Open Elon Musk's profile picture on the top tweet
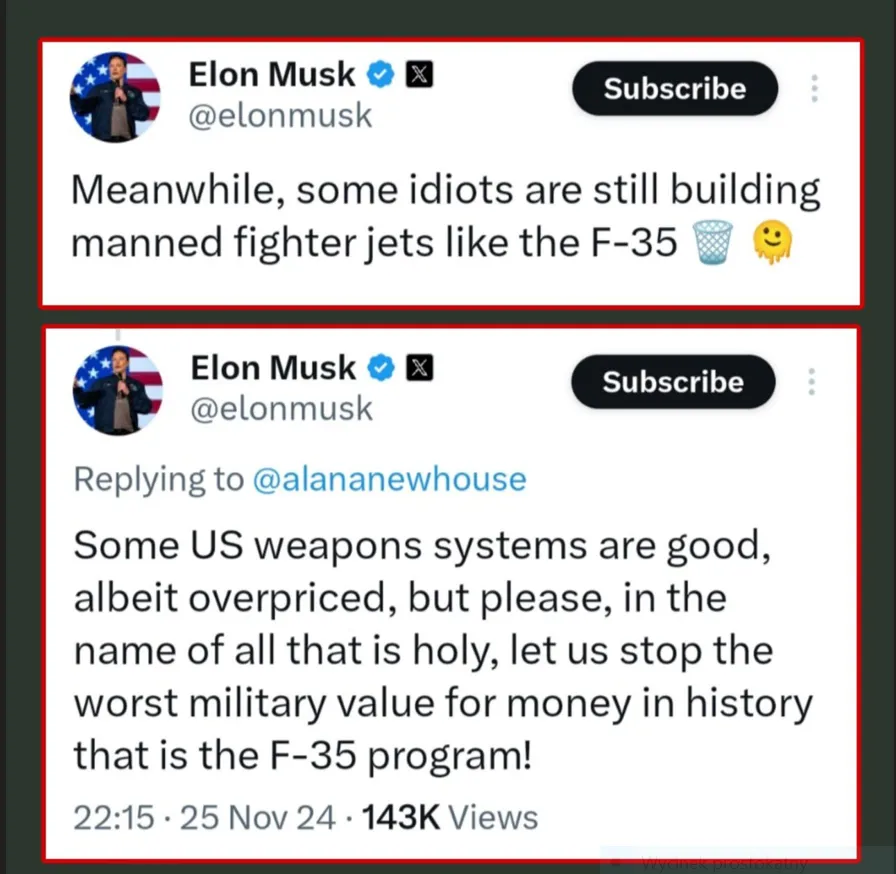Image resolution: width=896 pixels, height=874 pixels. click(x=115, y=96)
